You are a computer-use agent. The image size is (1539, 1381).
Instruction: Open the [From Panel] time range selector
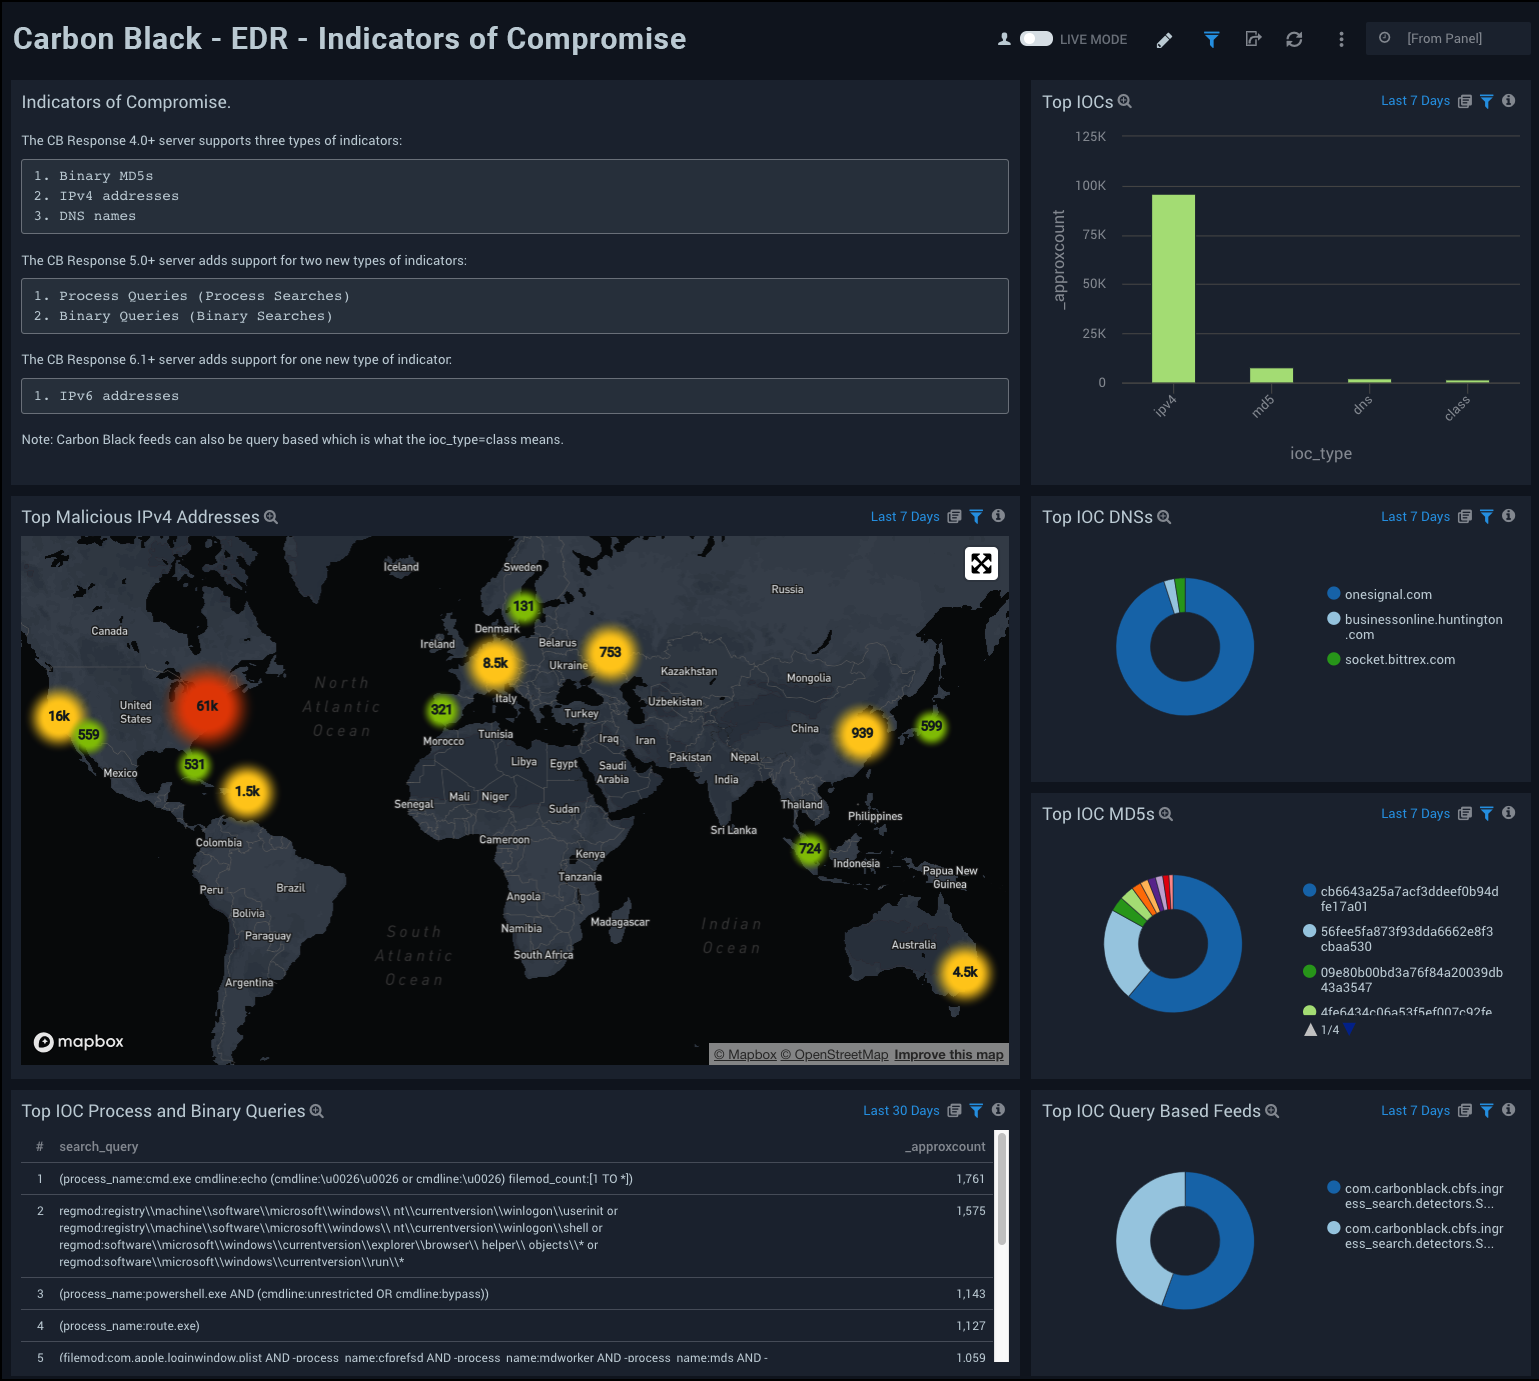coord(1447,38)
